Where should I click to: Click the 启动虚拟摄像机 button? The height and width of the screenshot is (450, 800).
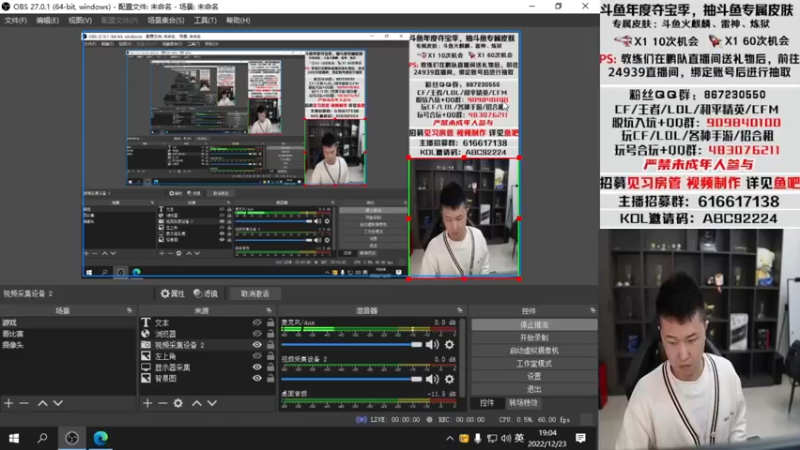[534, 351]
